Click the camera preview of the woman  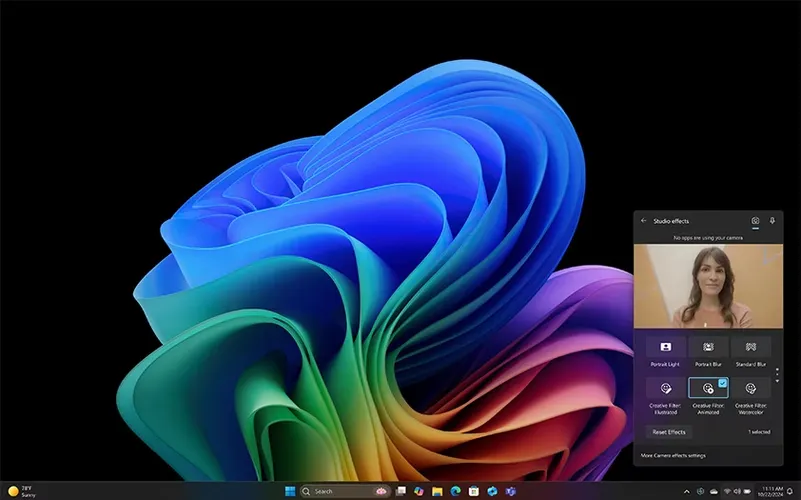pos(708,286)
